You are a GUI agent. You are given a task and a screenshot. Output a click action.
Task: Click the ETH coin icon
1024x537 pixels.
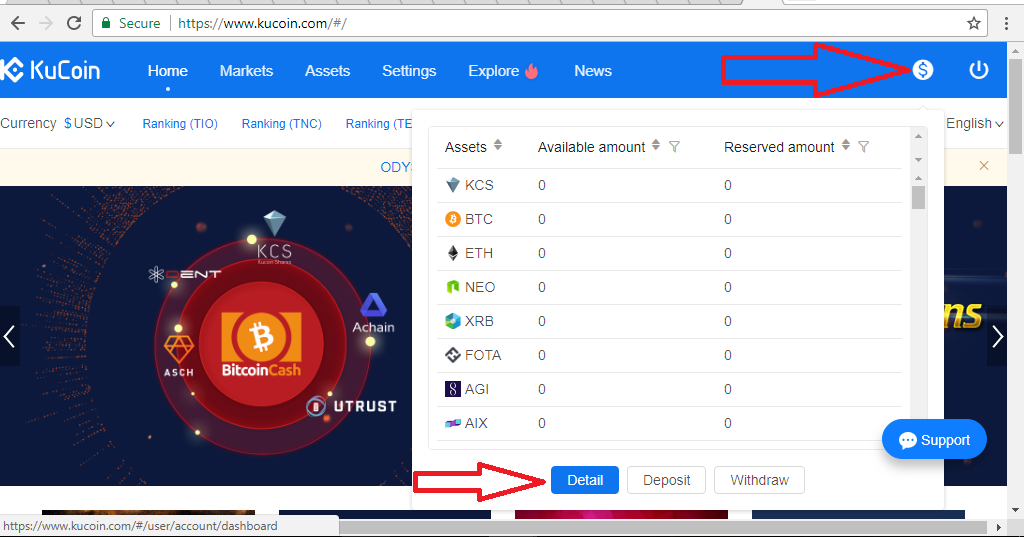[x=453, y=253]
